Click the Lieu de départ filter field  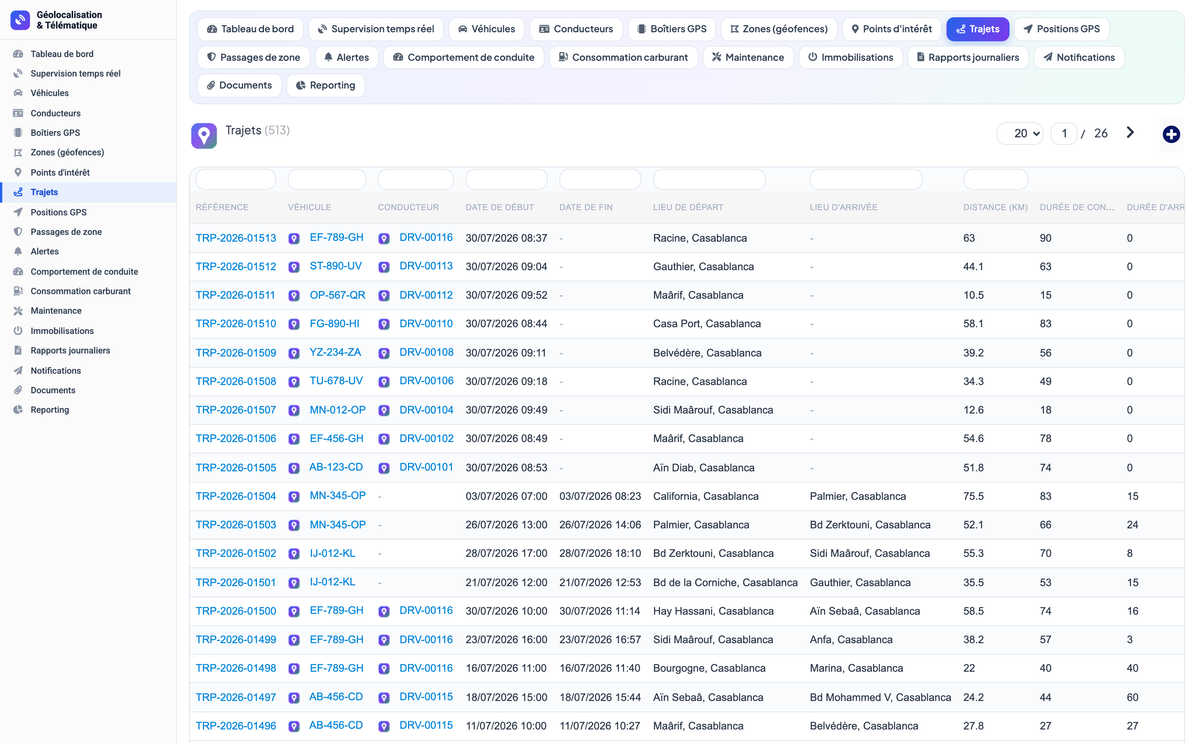709,179
